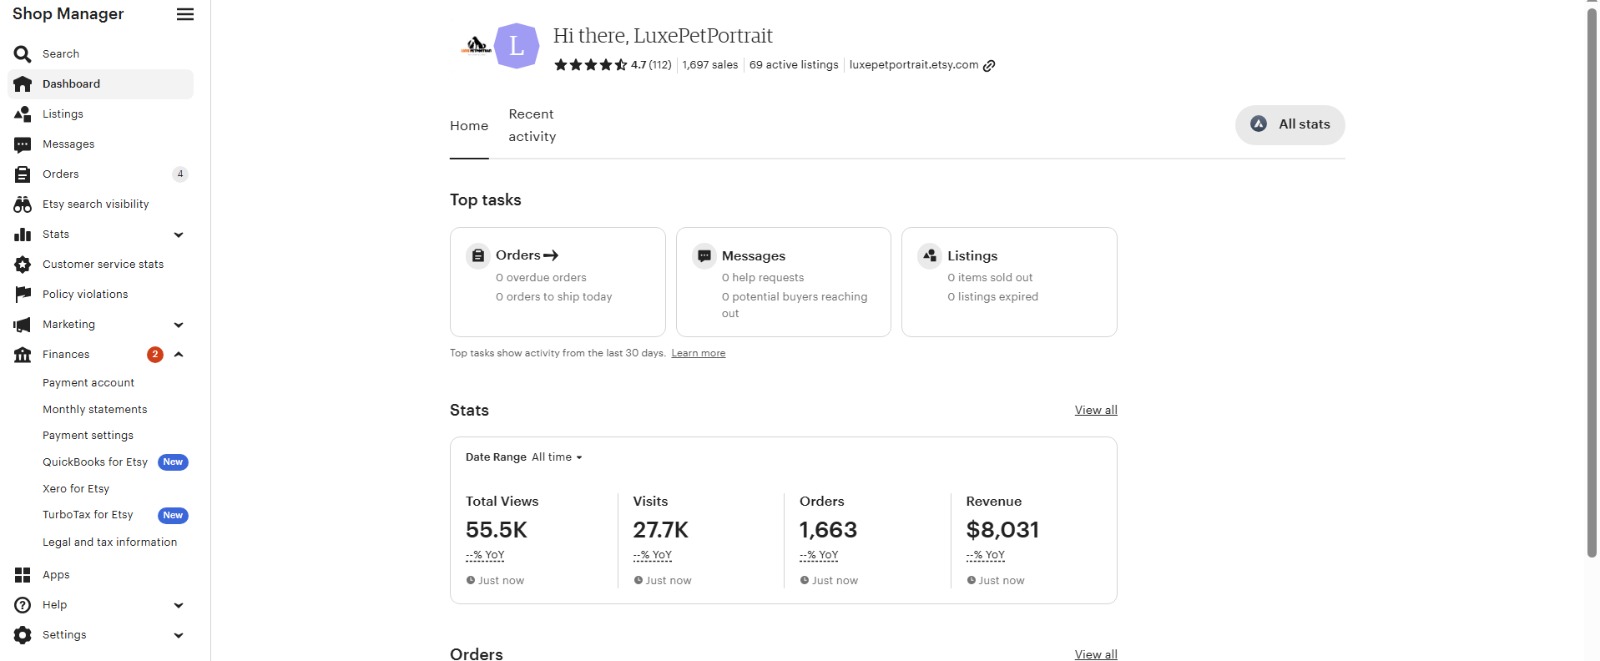Click the Marketing megaphone icon
The width and height of the screenshot is (1600, 661).
22,324
